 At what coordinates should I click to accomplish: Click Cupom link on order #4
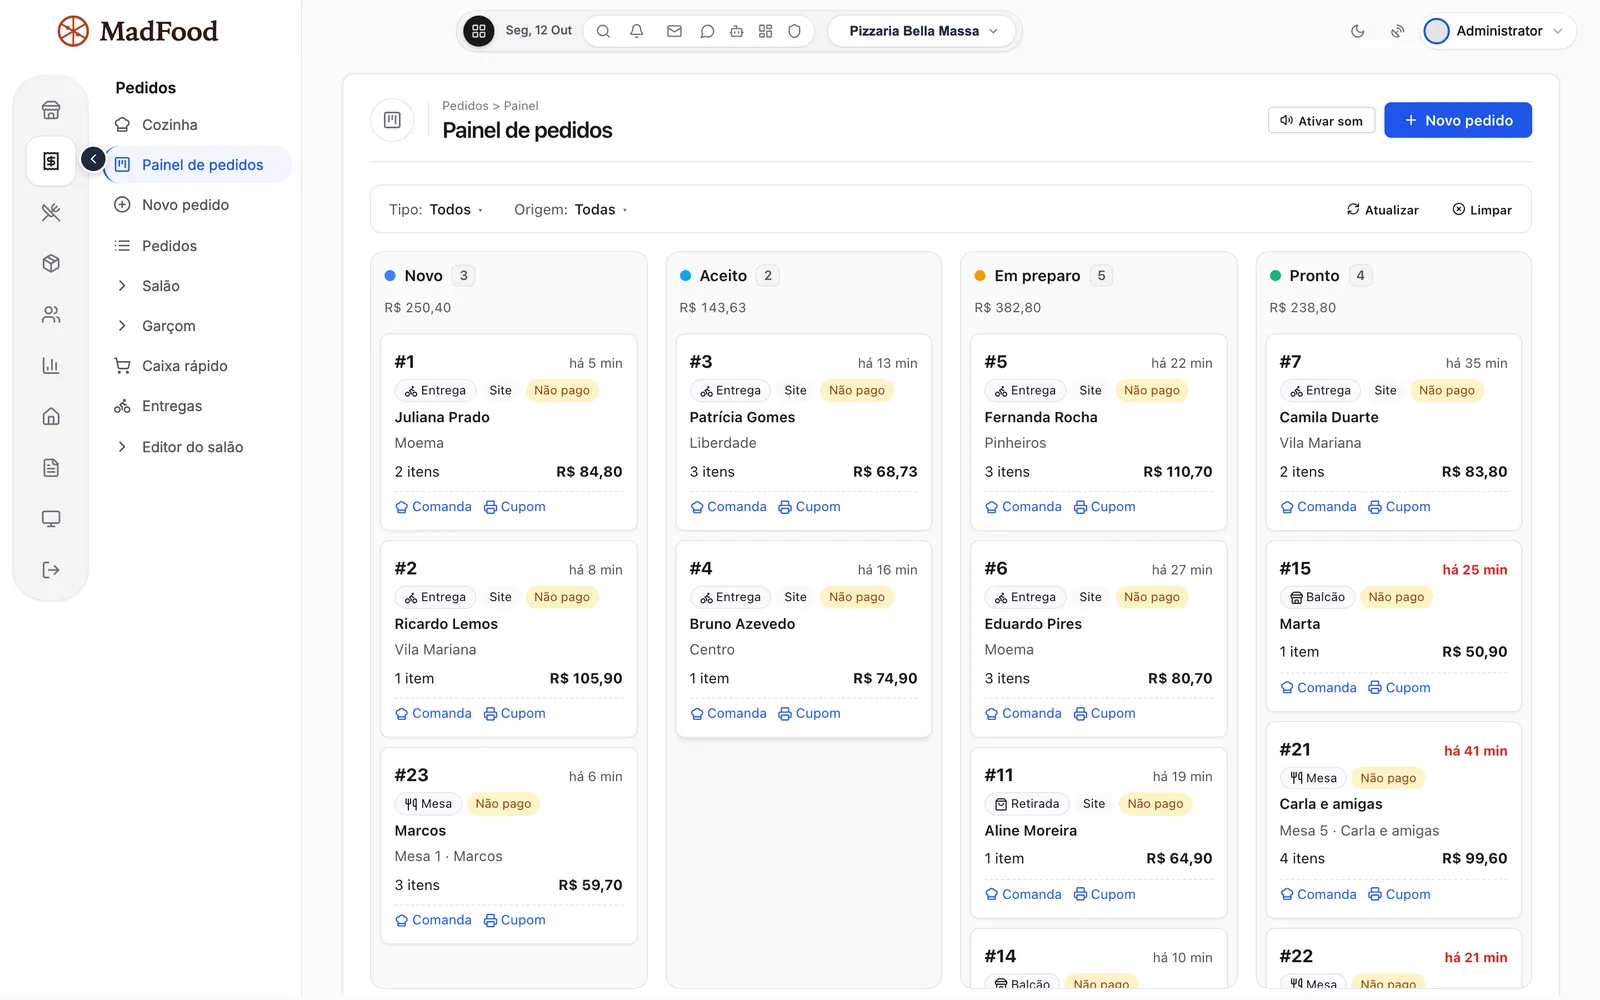[x=809, y=713]
